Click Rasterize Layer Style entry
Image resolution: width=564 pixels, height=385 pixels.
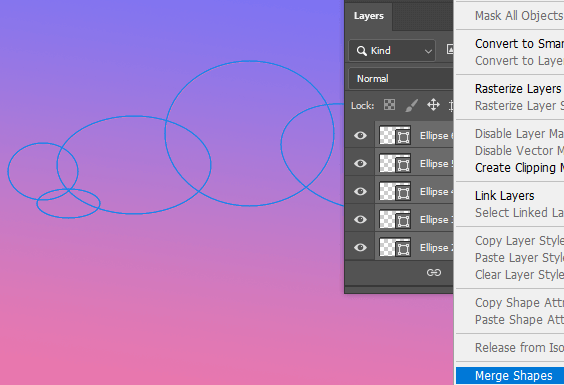pyautogui.click(x=519, y=106)
